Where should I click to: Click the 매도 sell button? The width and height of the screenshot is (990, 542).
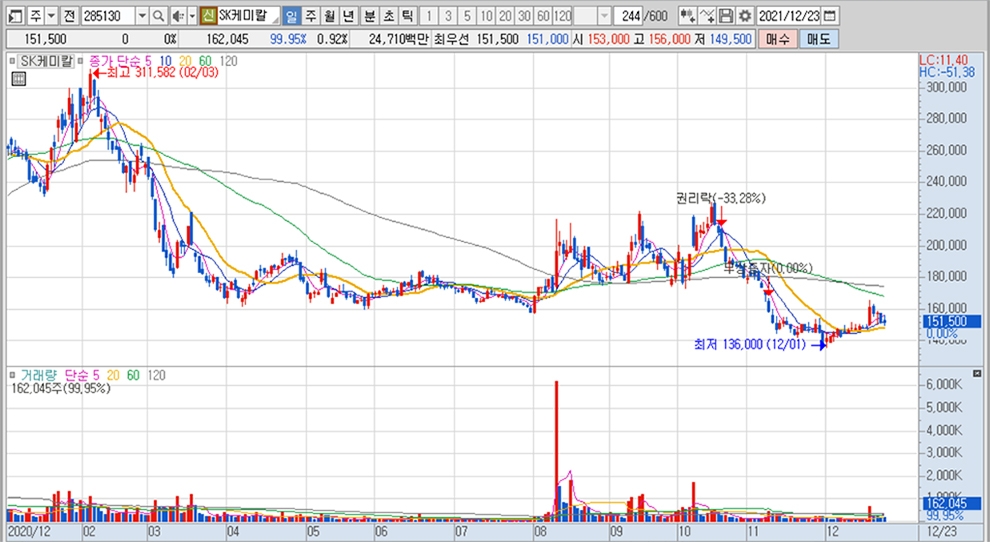pos(818,39)
